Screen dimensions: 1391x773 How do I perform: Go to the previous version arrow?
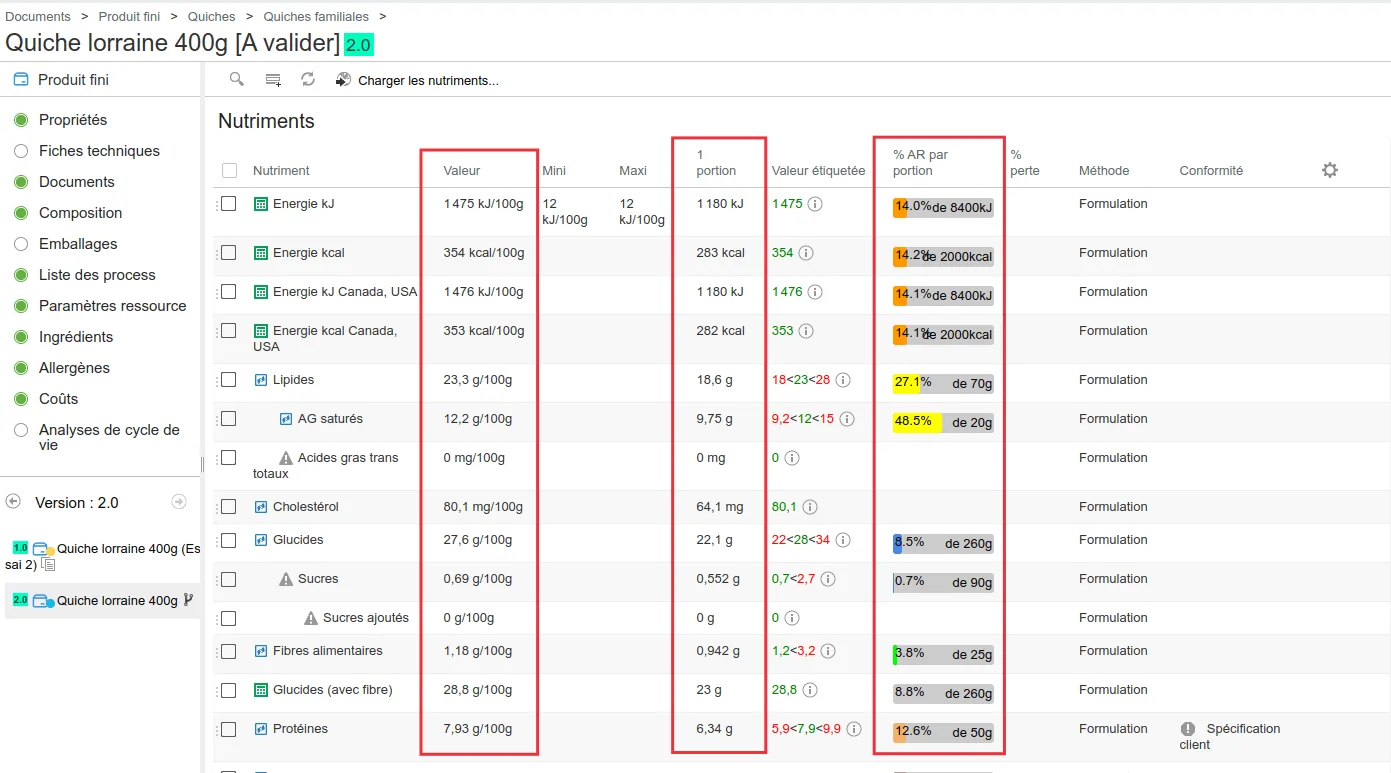click(14, 502)
